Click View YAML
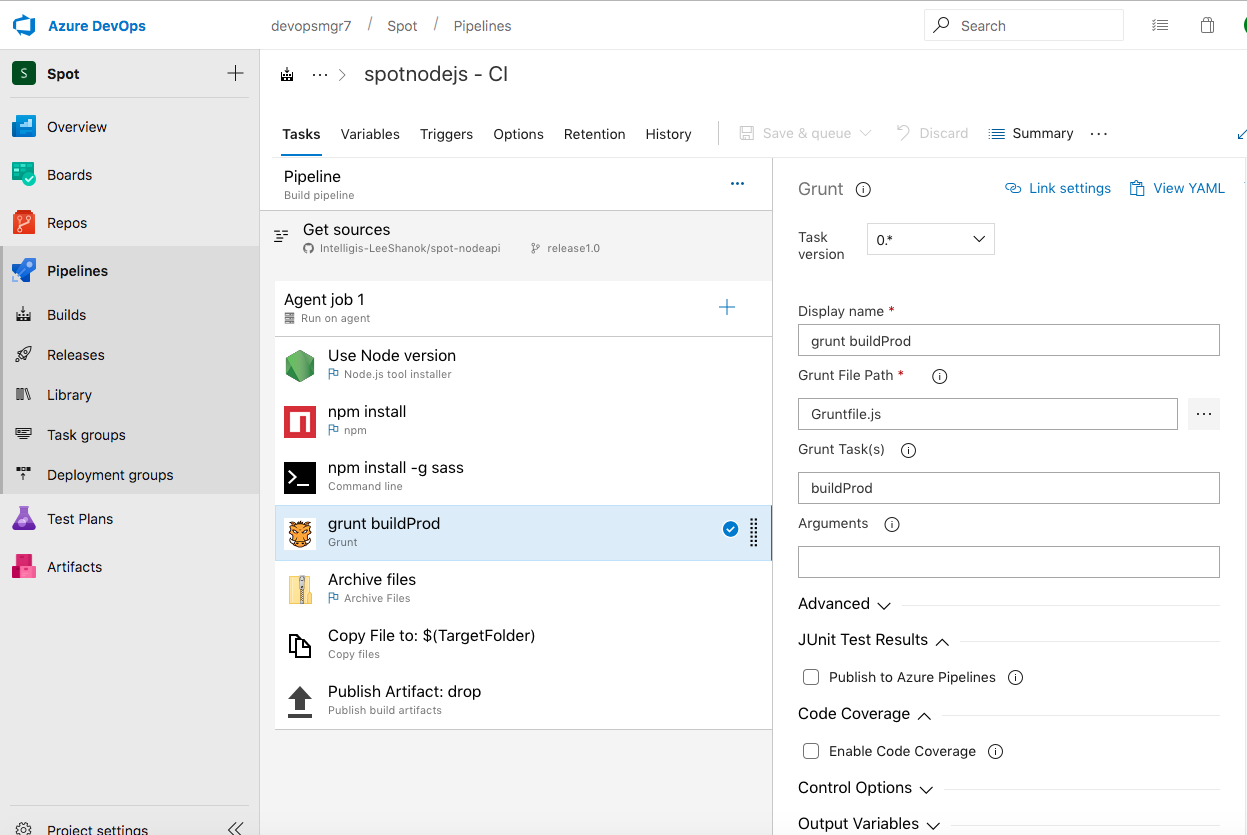1247x835 pixels. (x=1177, y=188)
